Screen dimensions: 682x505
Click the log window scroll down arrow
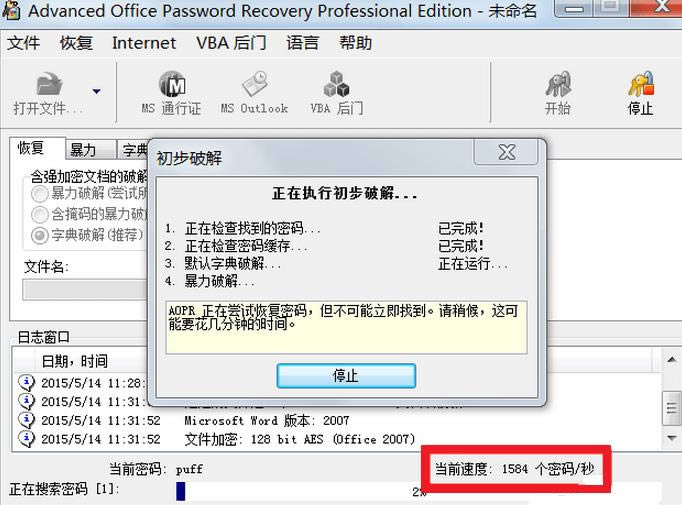coord(672,438)
